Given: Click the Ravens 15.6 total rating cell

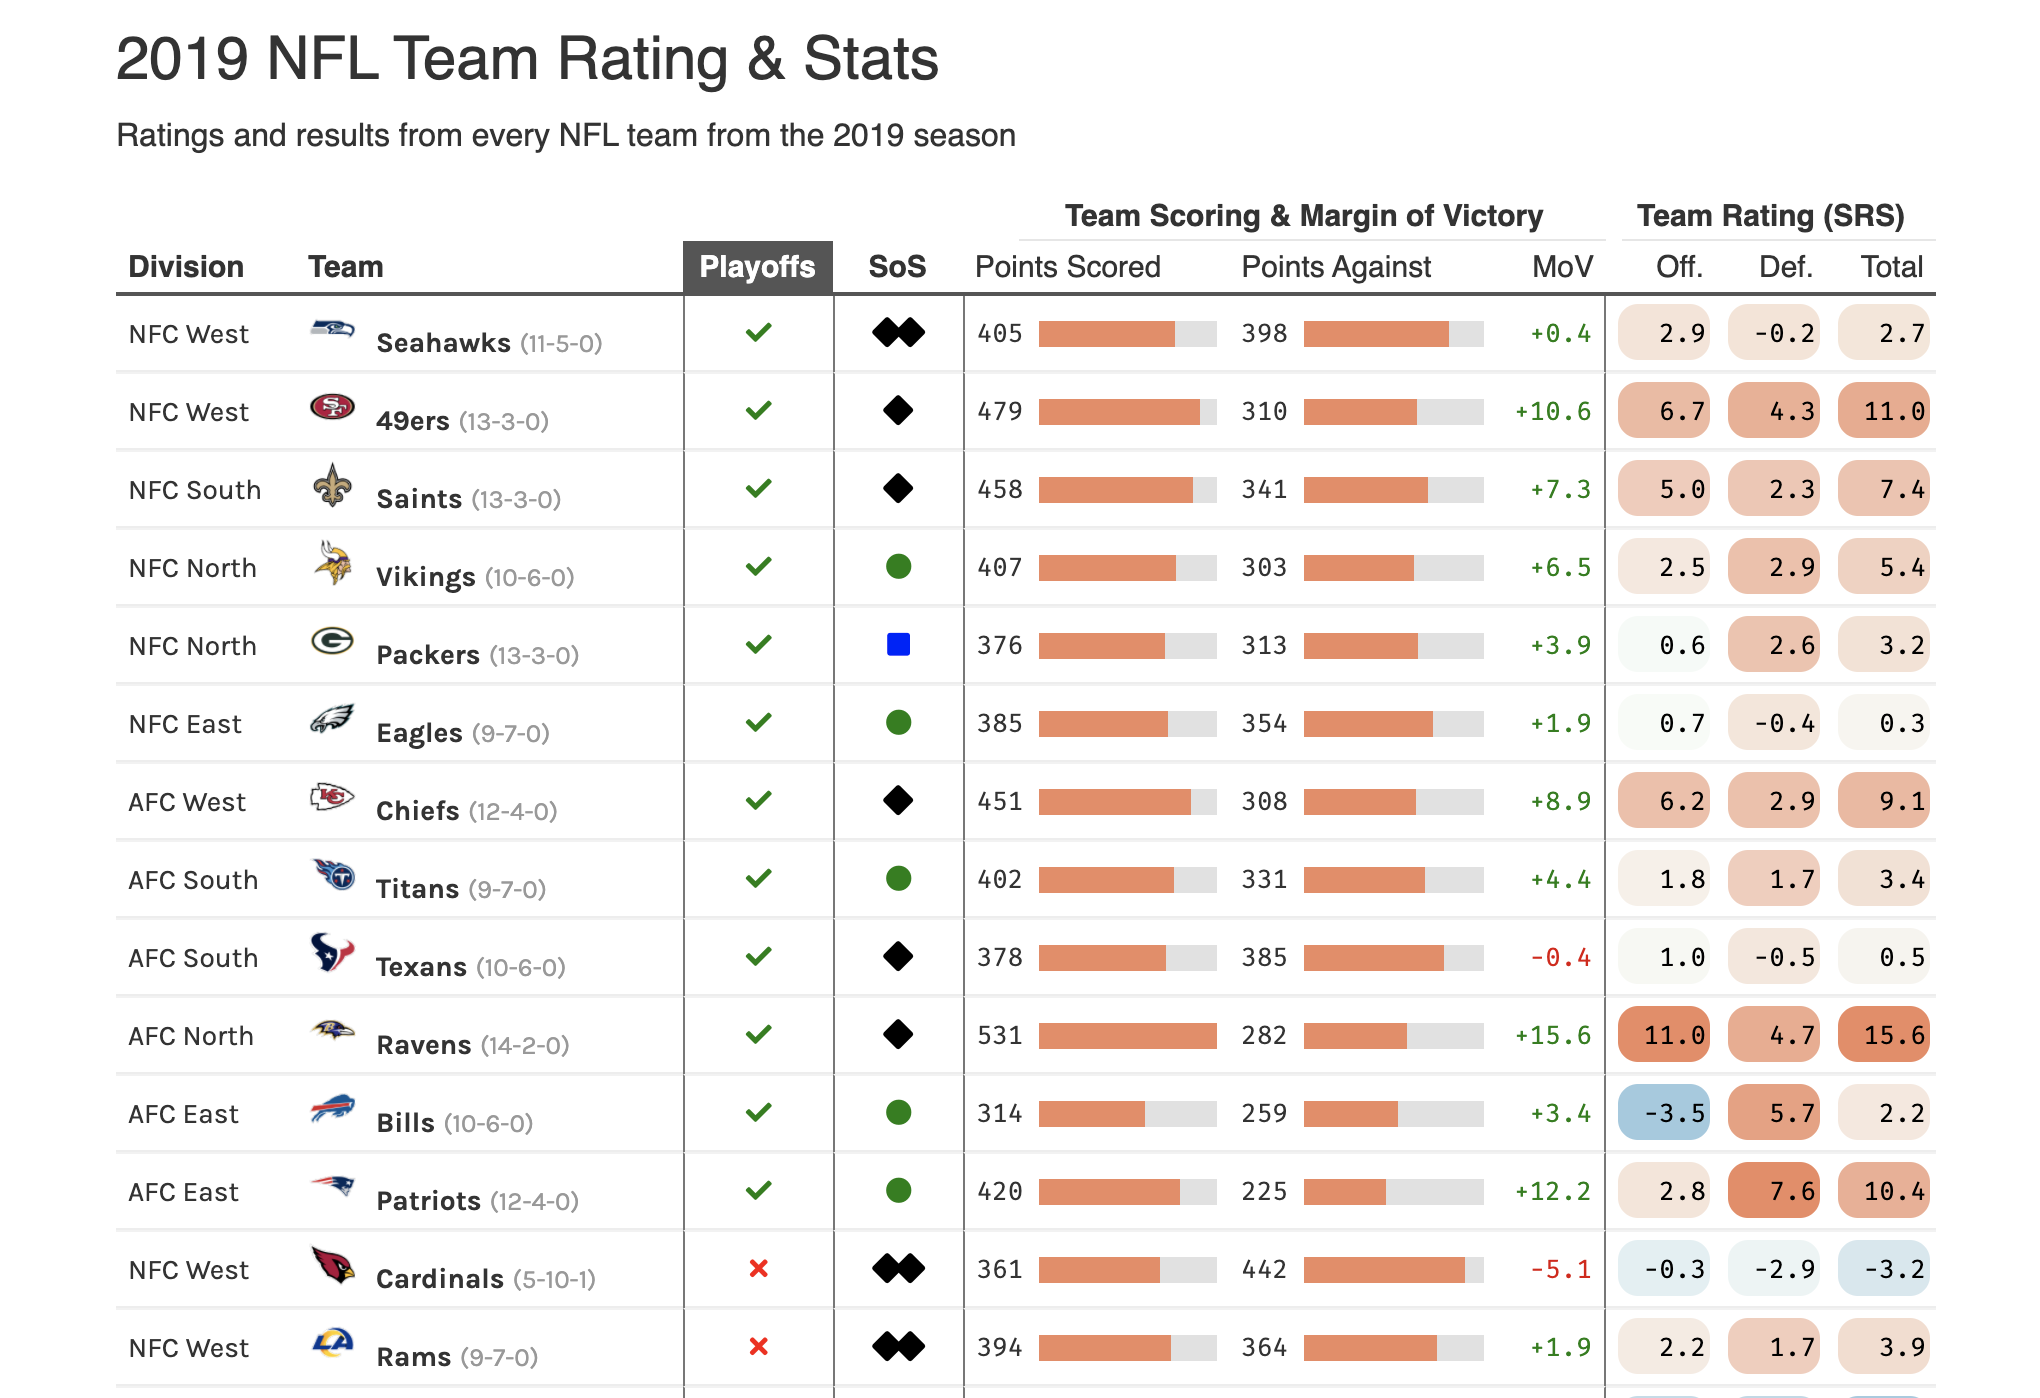Looking at the screenshot, I should pos(1883,1034).
